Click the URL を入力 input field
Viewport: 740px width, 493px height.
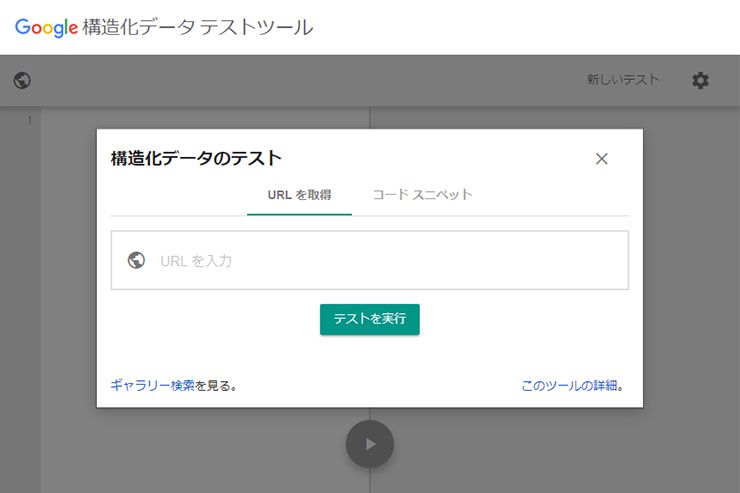(x=370, y=260)
